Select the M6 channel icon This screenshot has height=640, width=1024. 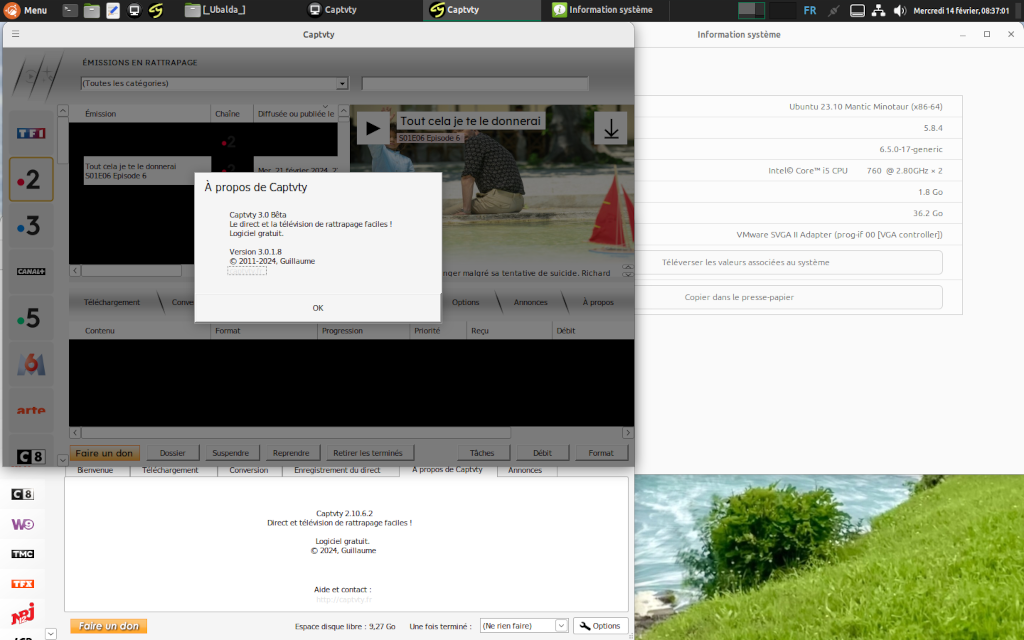pyautogui.click(x=30, y=364)
